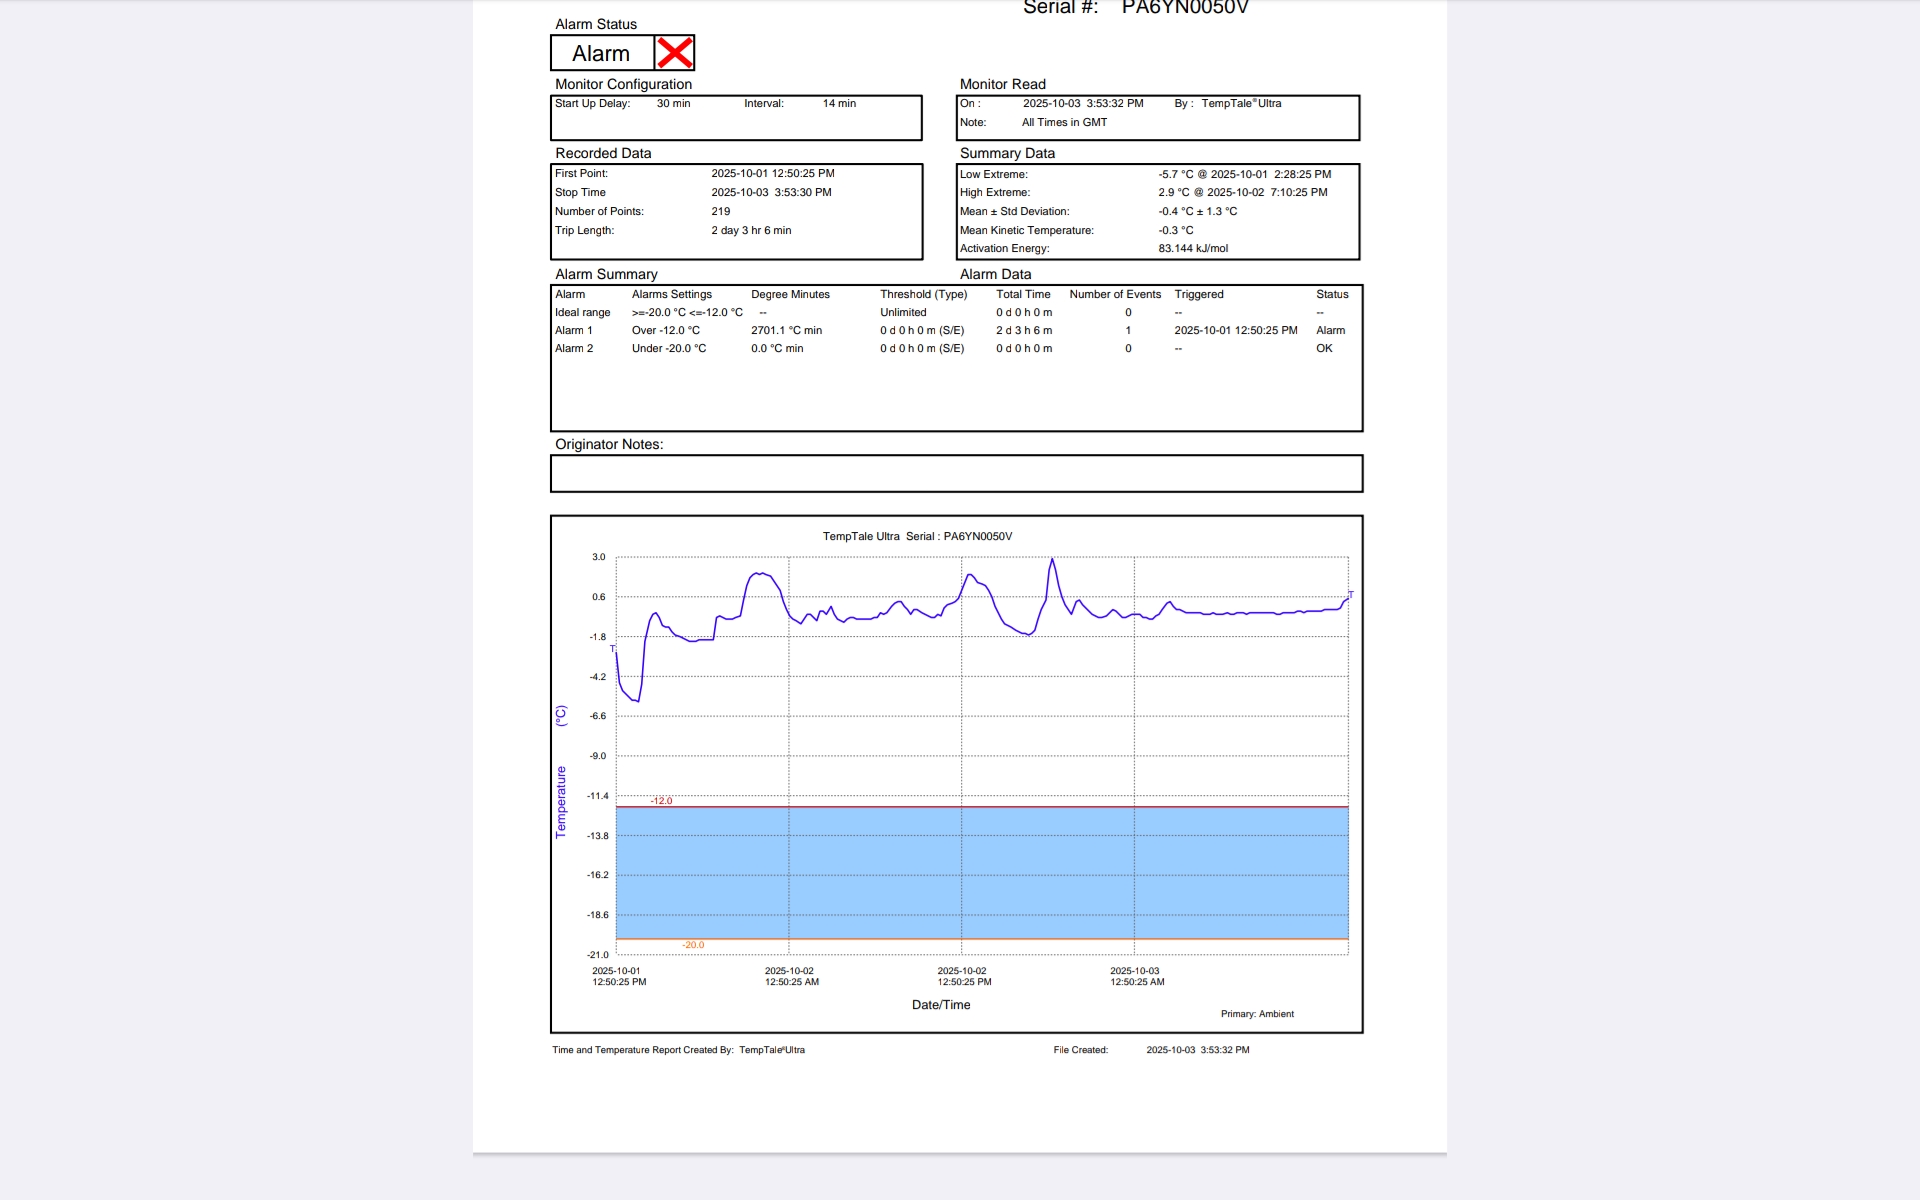Viewport: 1920px width, 1200px height.
Task: Click the orange -20.0 threshold line label
Action: point(693,945)
